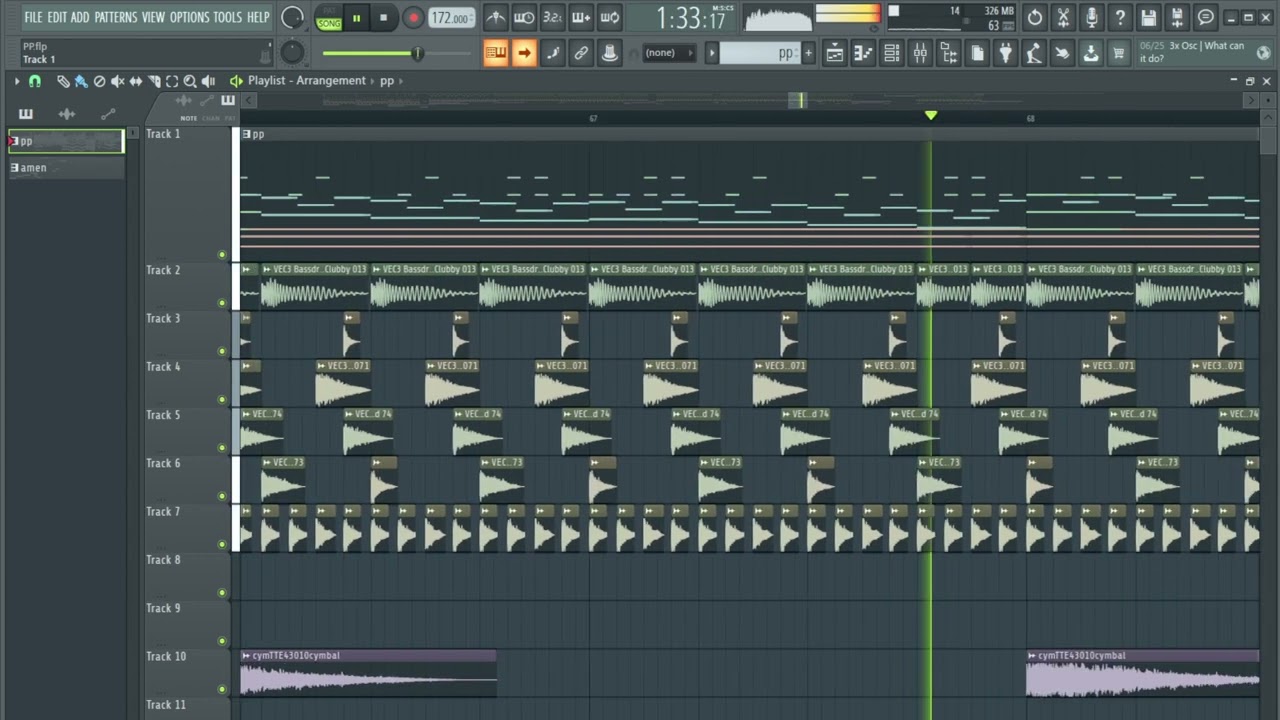1280x720 pixels.
Task: Click the content library download icon
Action: [x=1091, y=53]
